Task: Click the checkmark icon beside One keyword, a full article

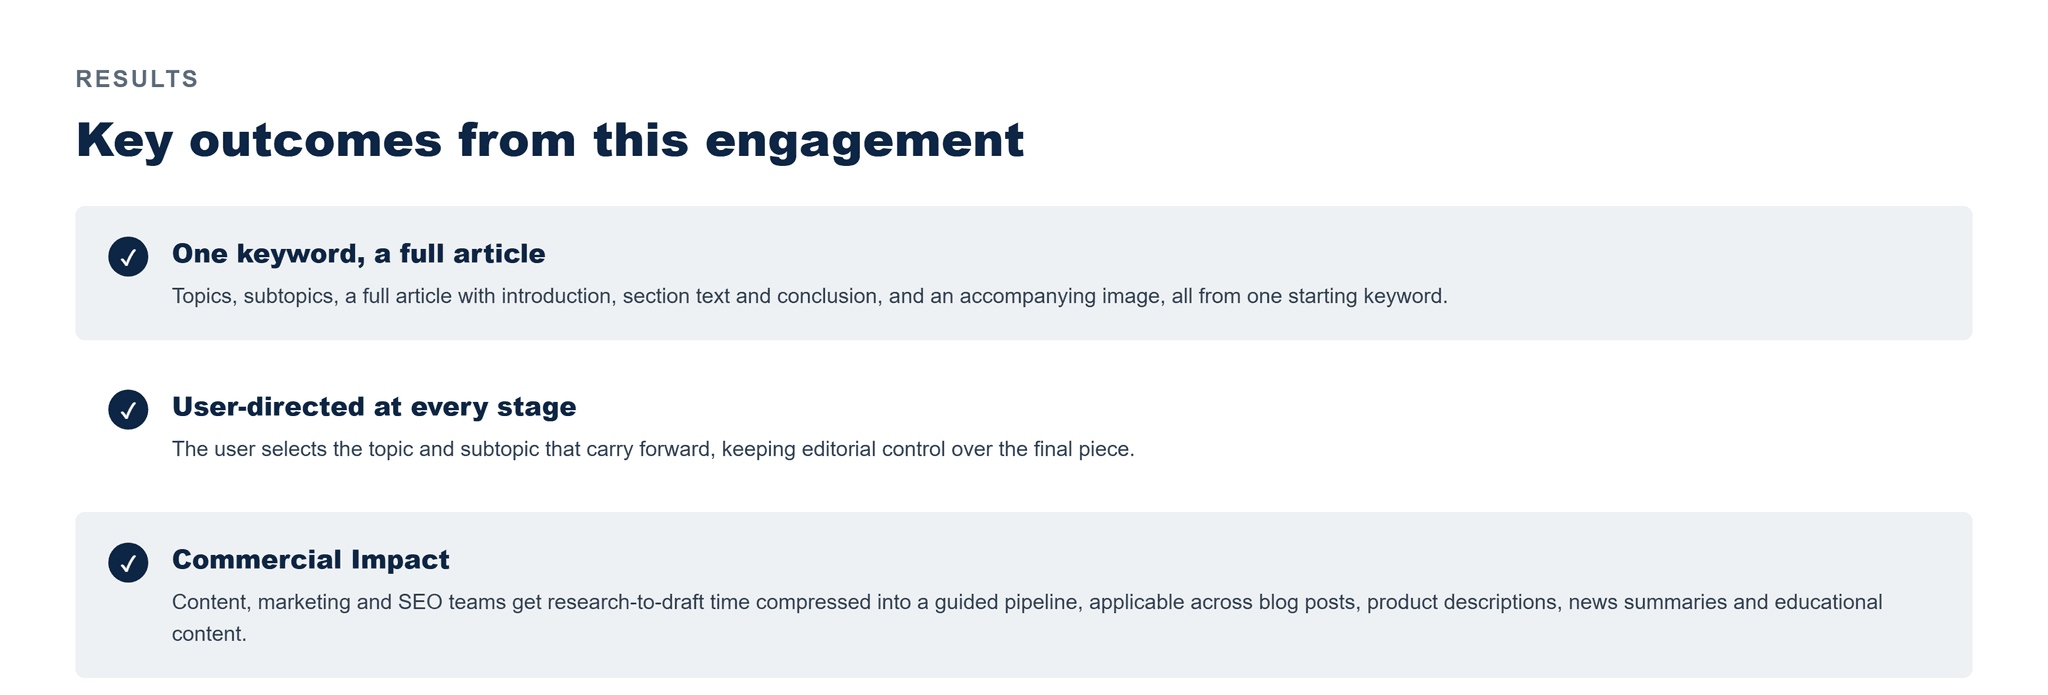Action: click(128, 257)
